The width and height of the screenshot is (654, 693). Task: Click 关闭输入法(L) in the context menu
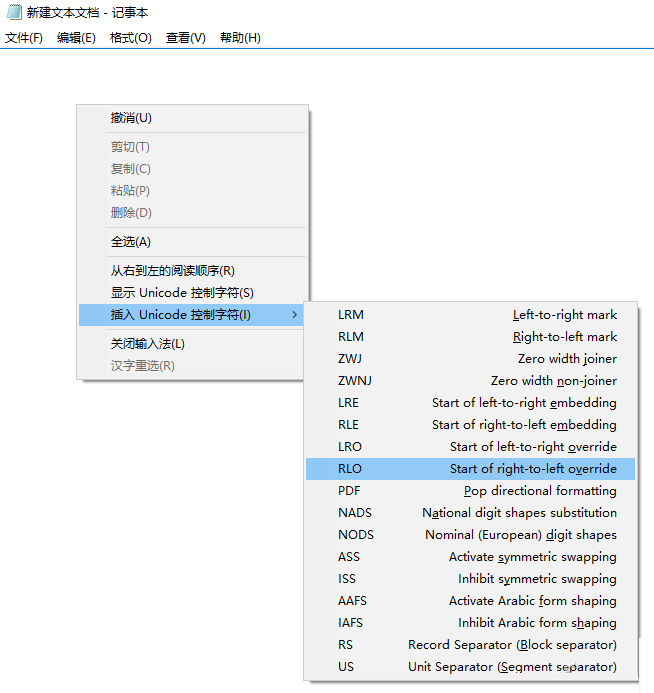pos(147,344)
